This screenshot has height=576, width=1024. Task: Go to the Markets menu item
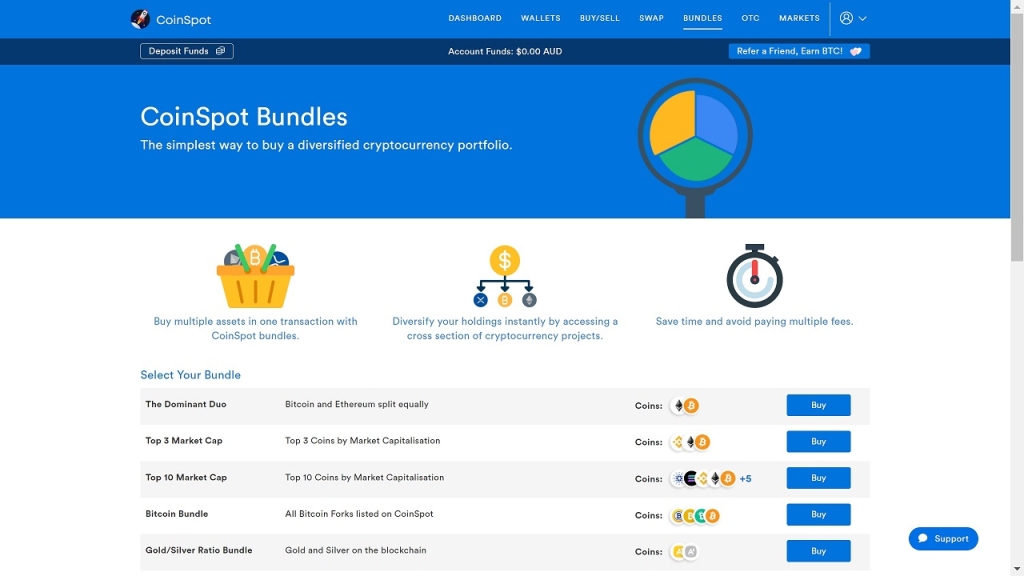click(799, 18)
